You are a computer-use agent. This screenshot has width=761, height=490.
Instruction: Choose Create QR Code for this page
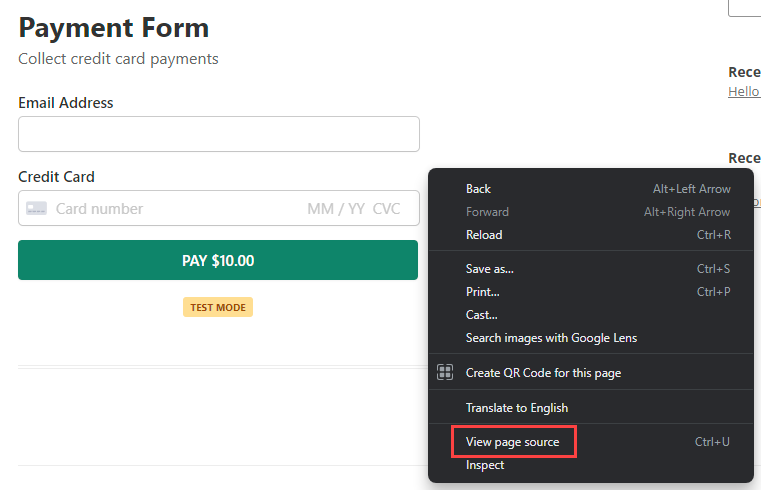point(543,373)
